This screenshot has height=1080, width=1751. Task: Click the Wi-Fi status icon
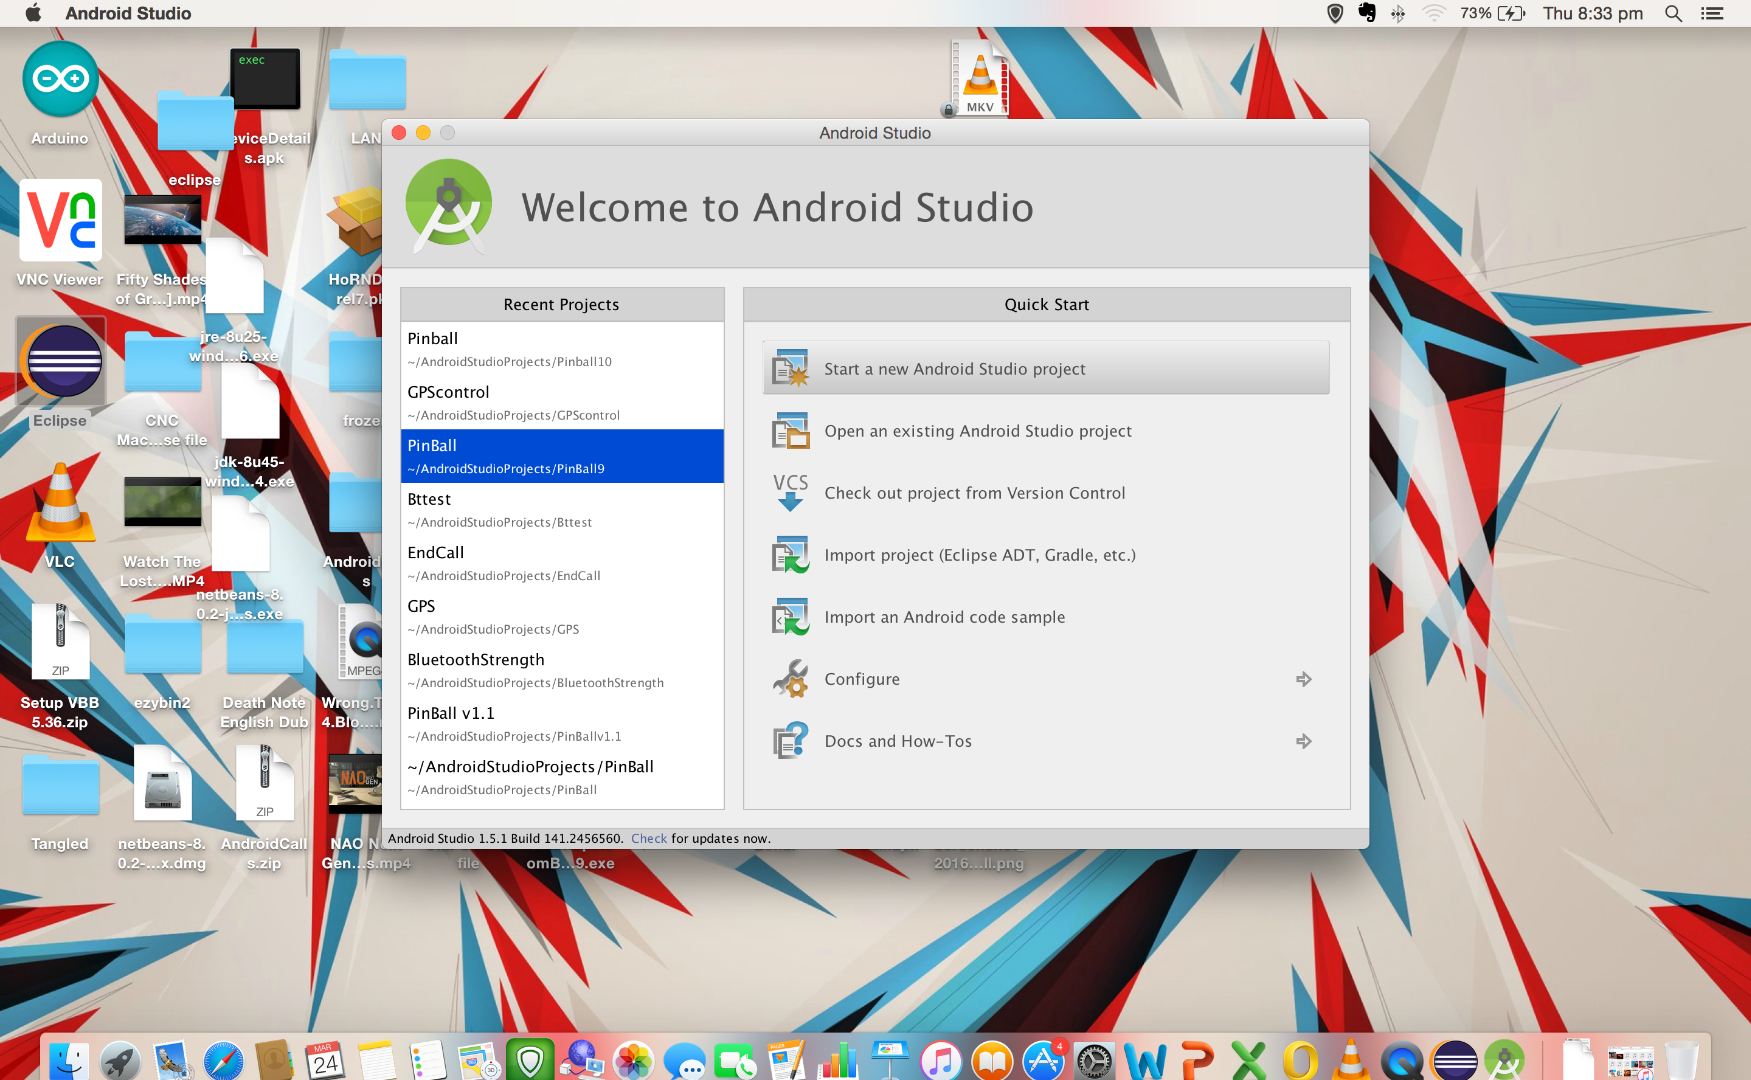(x=1434, y=13)
